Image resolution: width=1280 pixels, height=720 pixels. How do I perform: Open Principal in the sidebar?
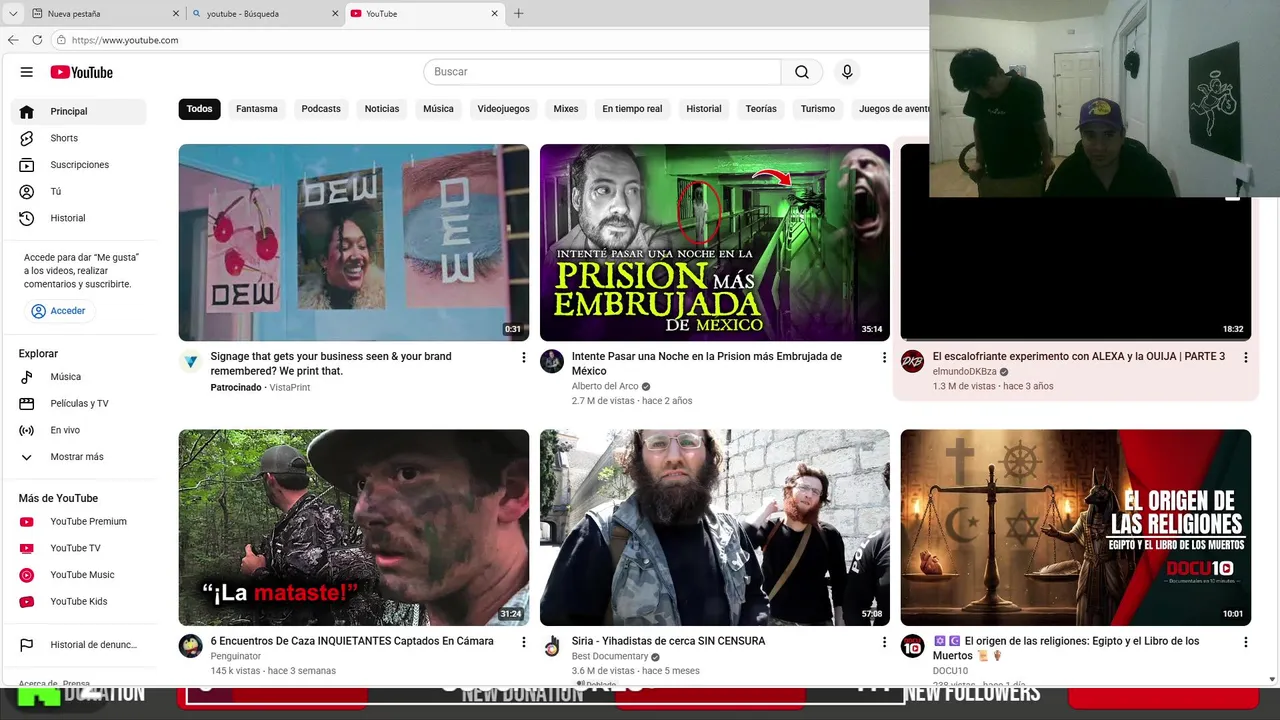click(x=79, y=111)
